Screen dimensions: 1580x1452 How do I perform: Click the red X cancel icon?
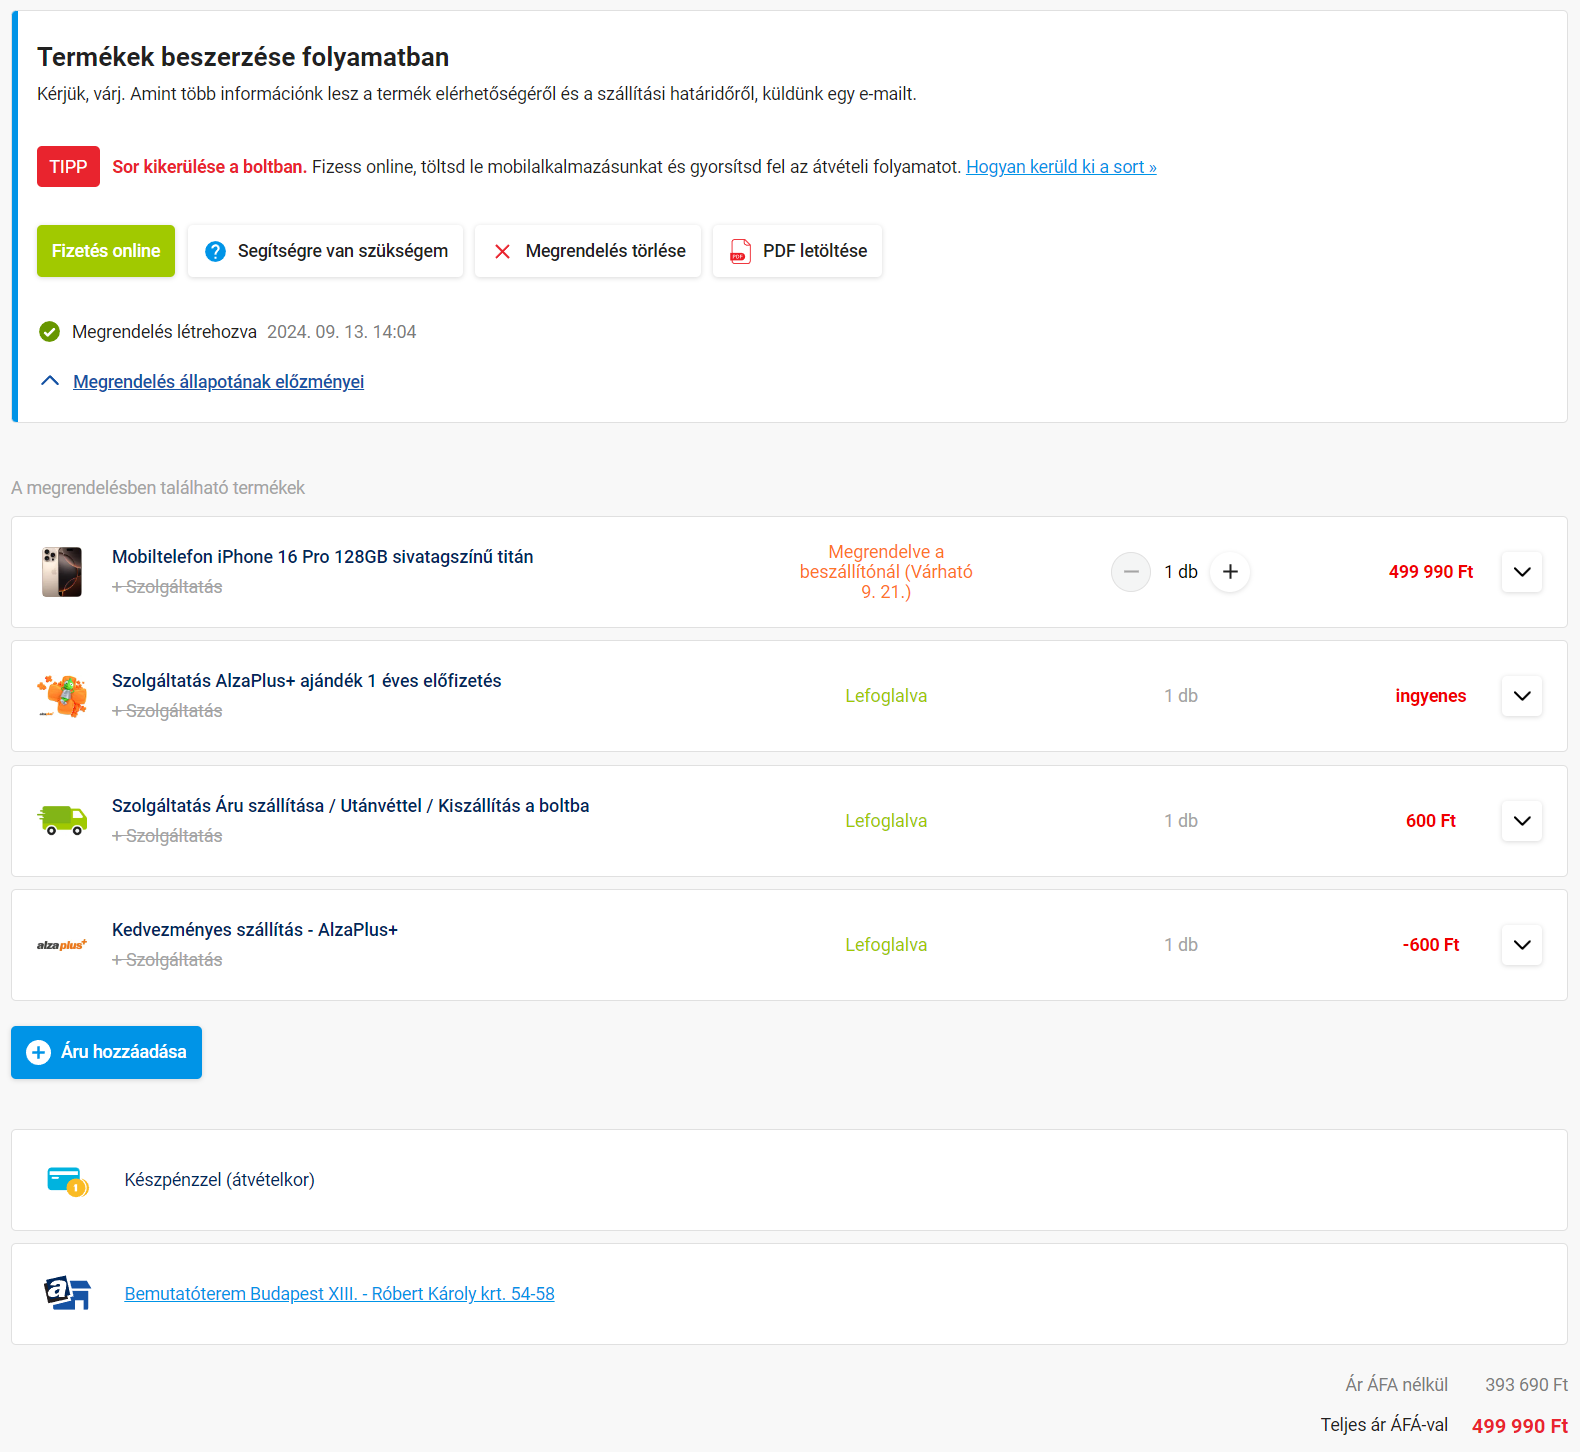tap(503, 251)
